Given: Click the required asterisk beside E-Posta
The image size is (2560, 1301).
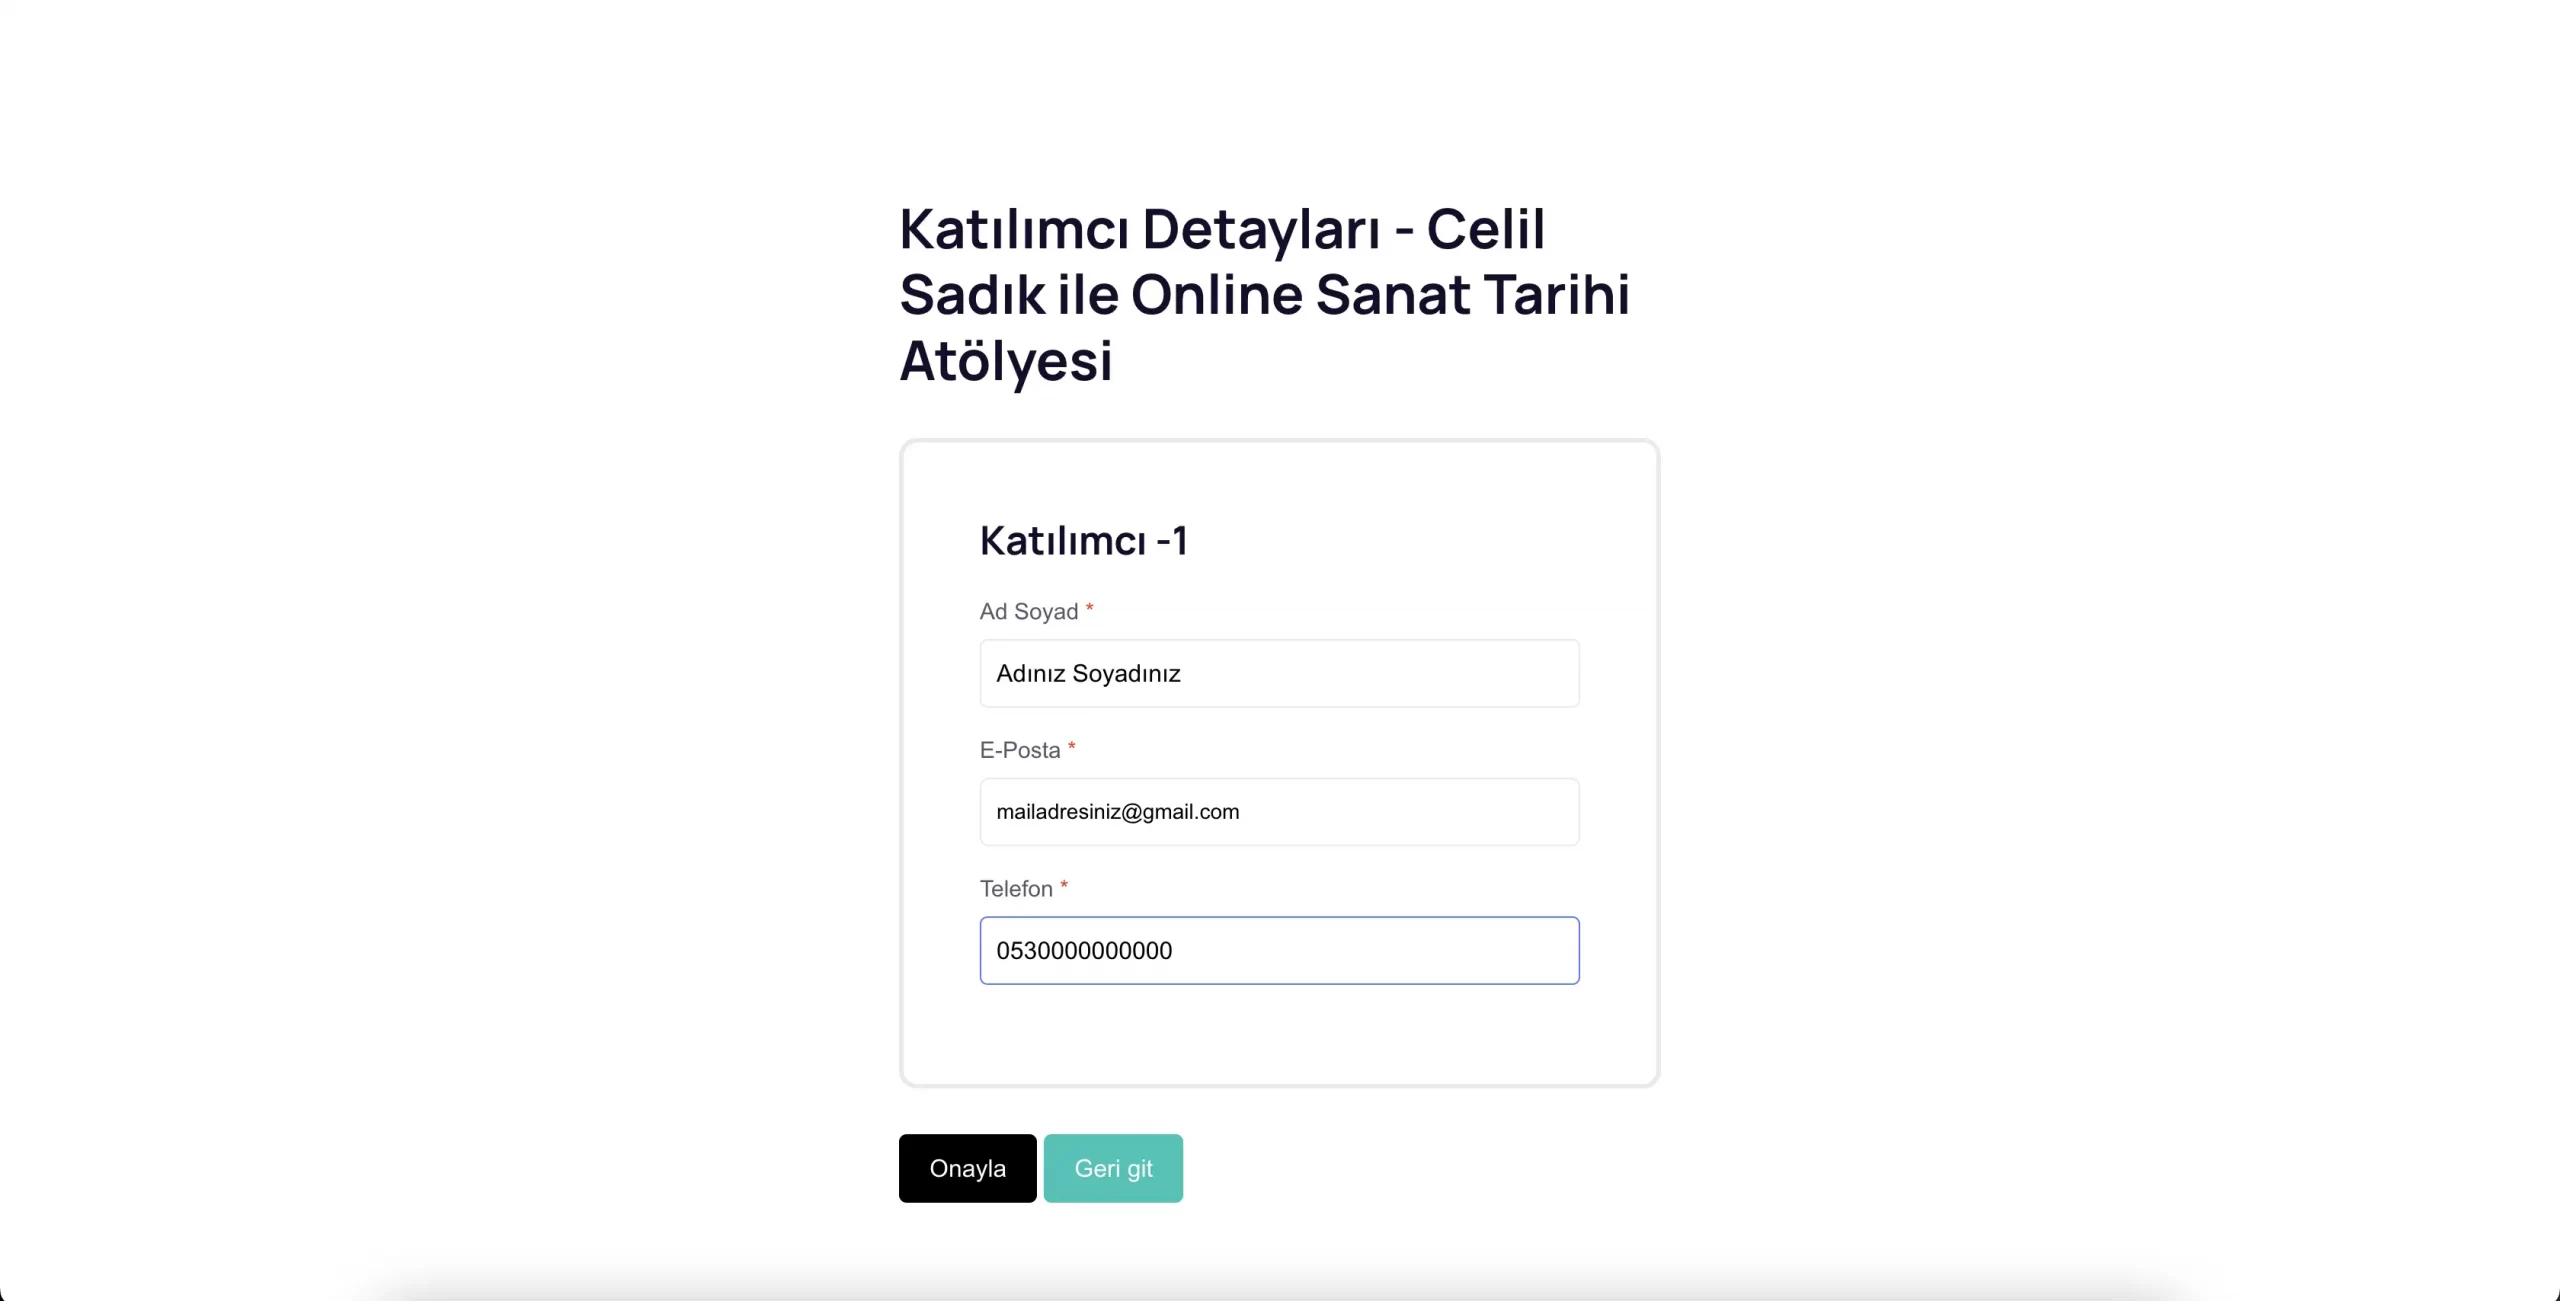Looking at the screenshot, I should tap(1071, 747).
